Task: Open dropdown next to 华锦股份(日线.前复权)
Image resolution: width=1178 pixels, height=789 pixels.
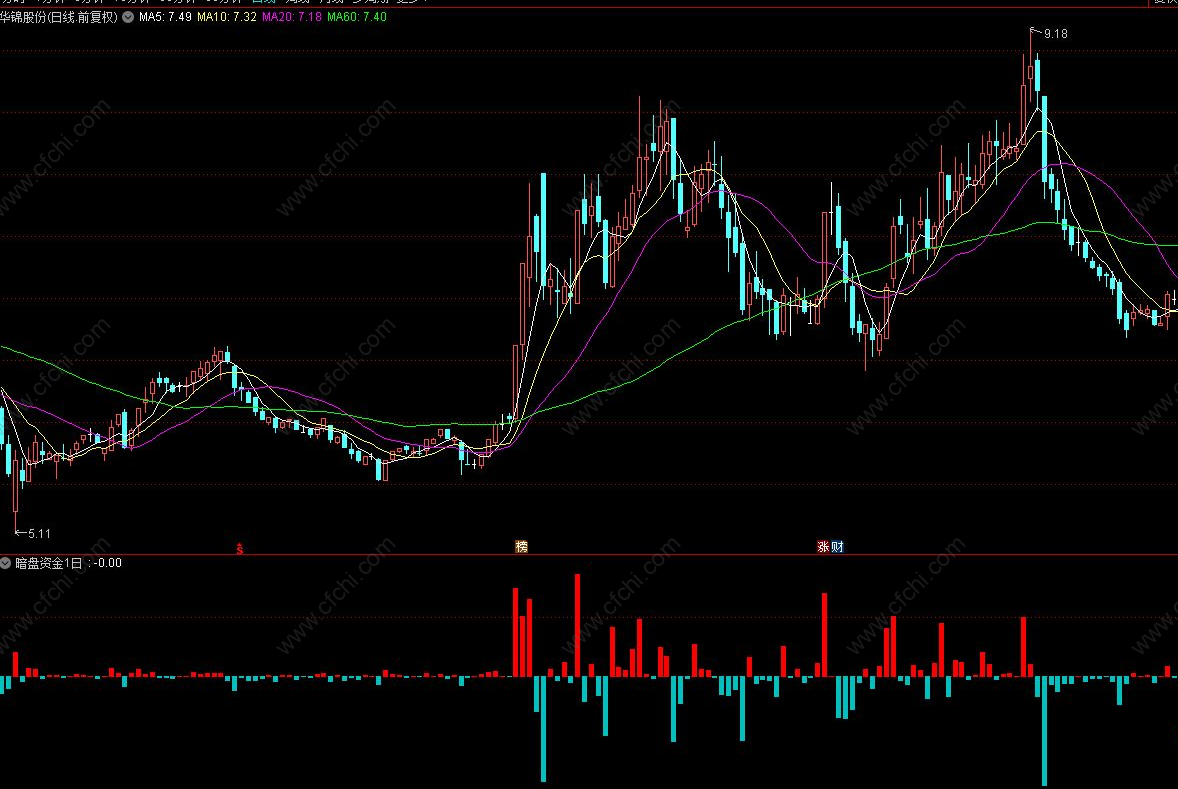Action: (128, 17)
